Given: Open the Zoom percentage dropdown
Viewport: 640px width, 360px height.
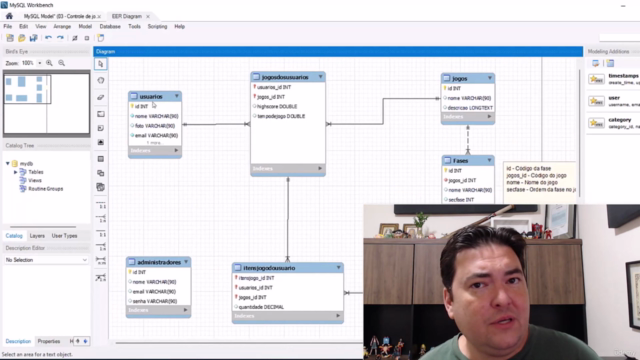Looking at the screenshot, I should pos(40,63).
